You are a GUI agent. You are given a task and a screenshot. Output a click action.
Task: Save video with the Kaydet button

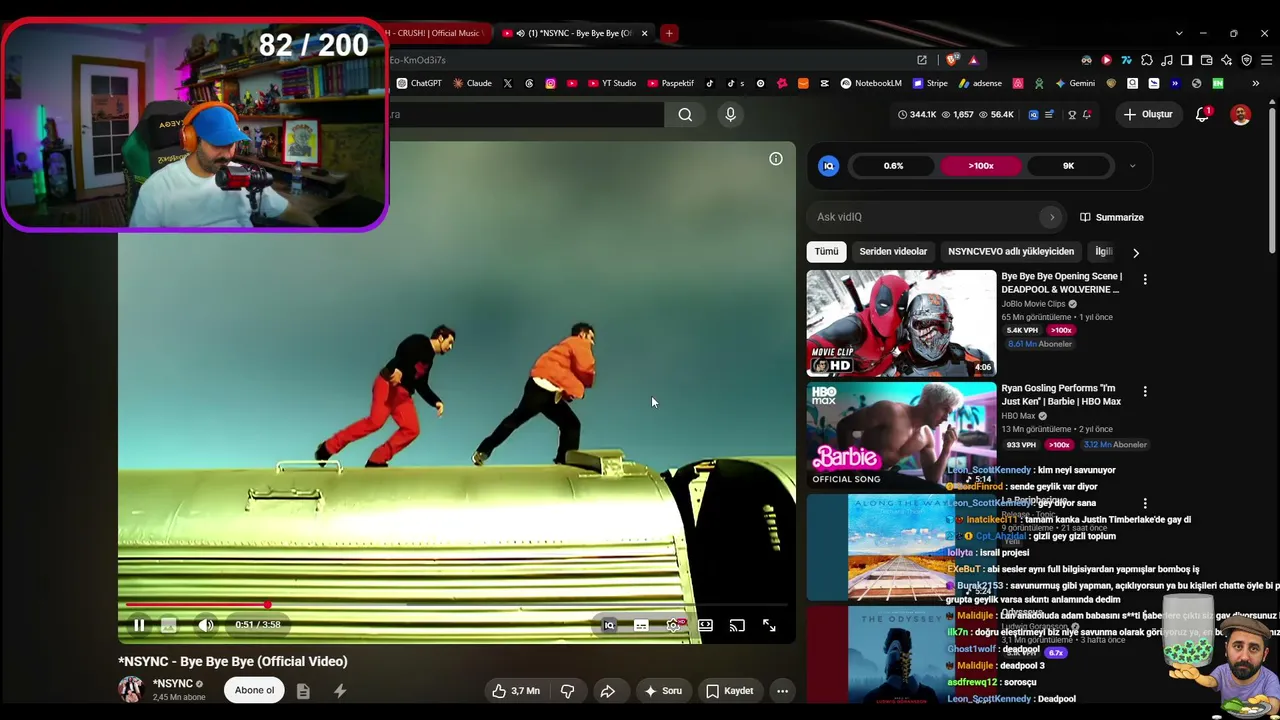[x=729, y=690]
